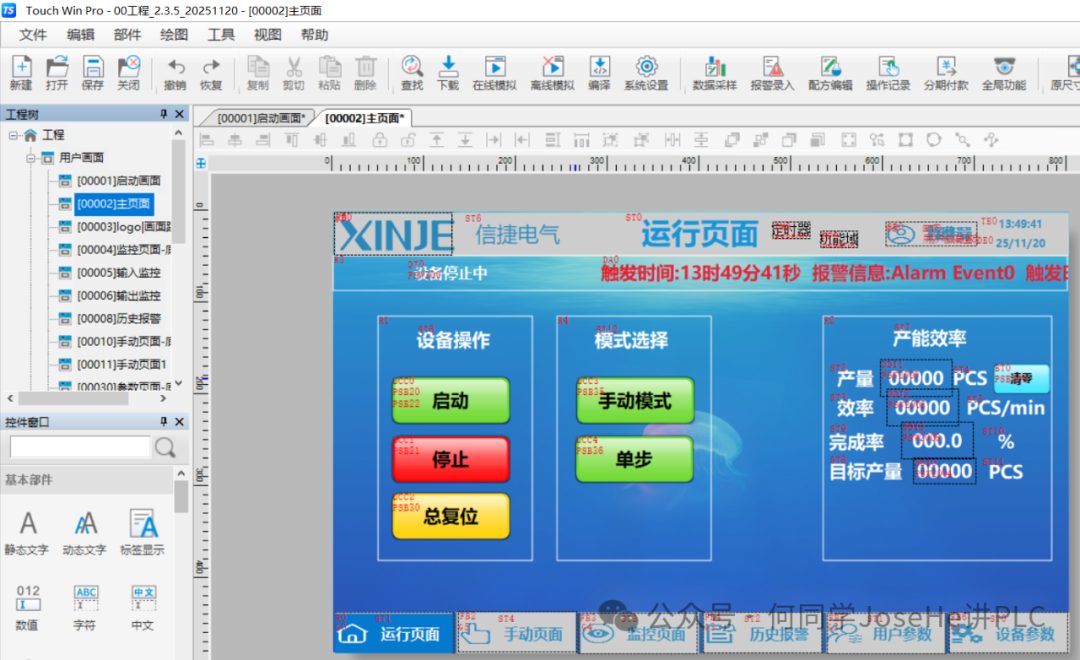The height and width of the screenshot is (660, 1080).
Task: Select the 中文 Chinese text component
Action: pyautogui.click(x=143, y=608)
